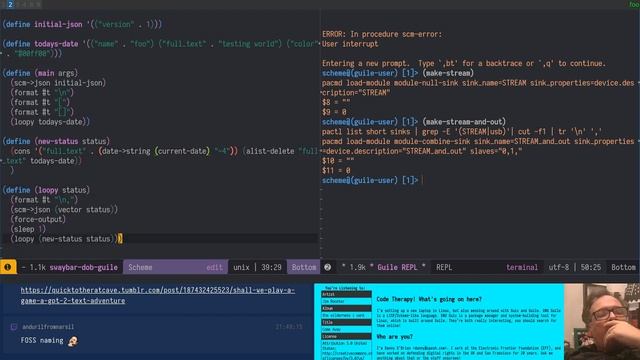Click the REPL major mode label

[444, 267]
